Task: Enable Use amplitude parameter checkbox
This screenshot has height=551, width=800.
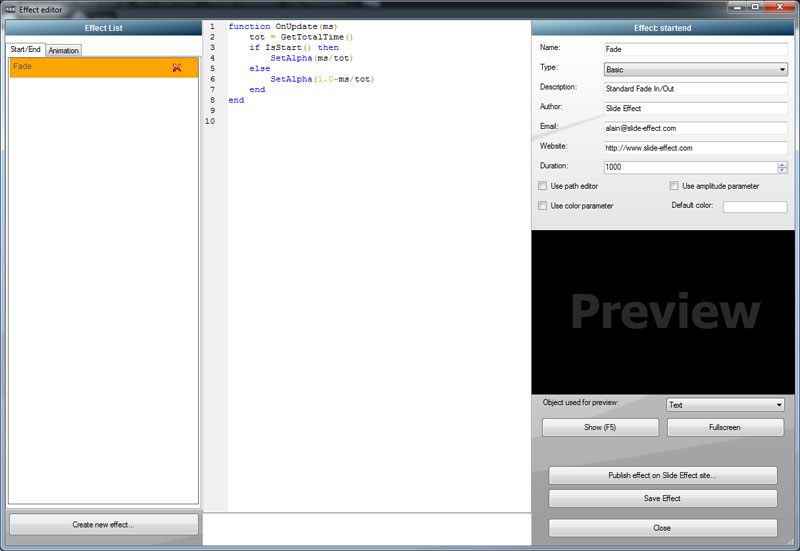Action: (x=674, y=186)
